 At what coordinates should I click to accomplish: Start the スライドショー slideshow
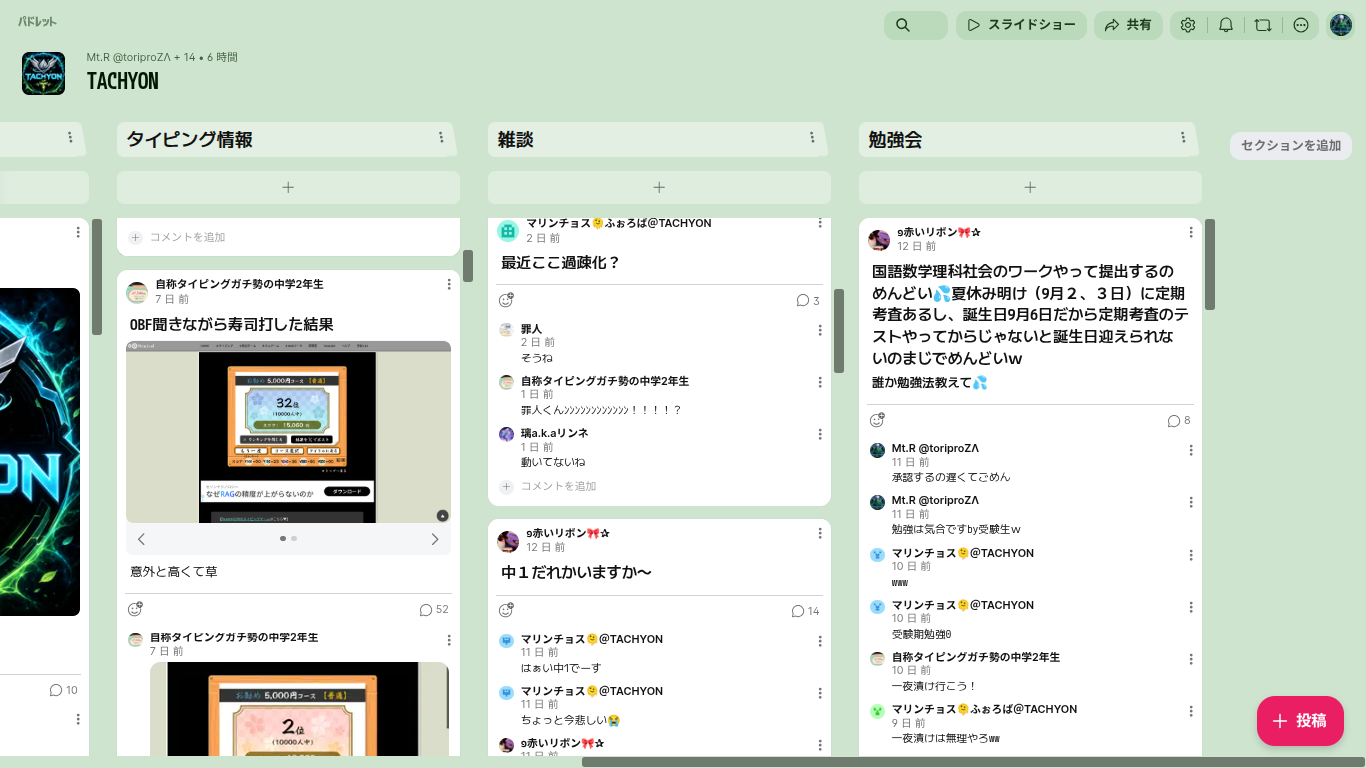[1021, 25]
